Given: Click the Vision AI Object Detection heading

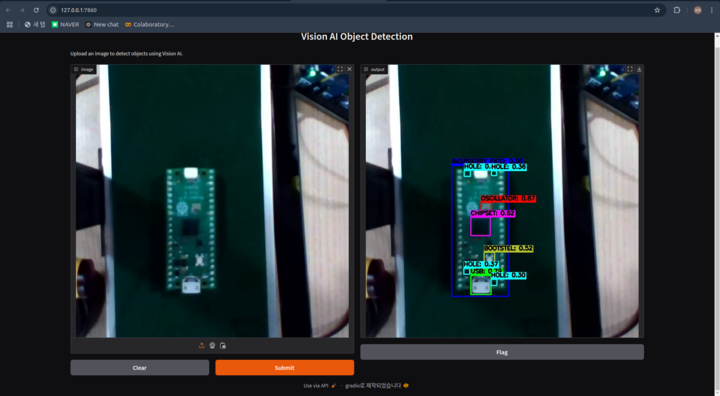Looking at the screenshot, I should (357, 37).
